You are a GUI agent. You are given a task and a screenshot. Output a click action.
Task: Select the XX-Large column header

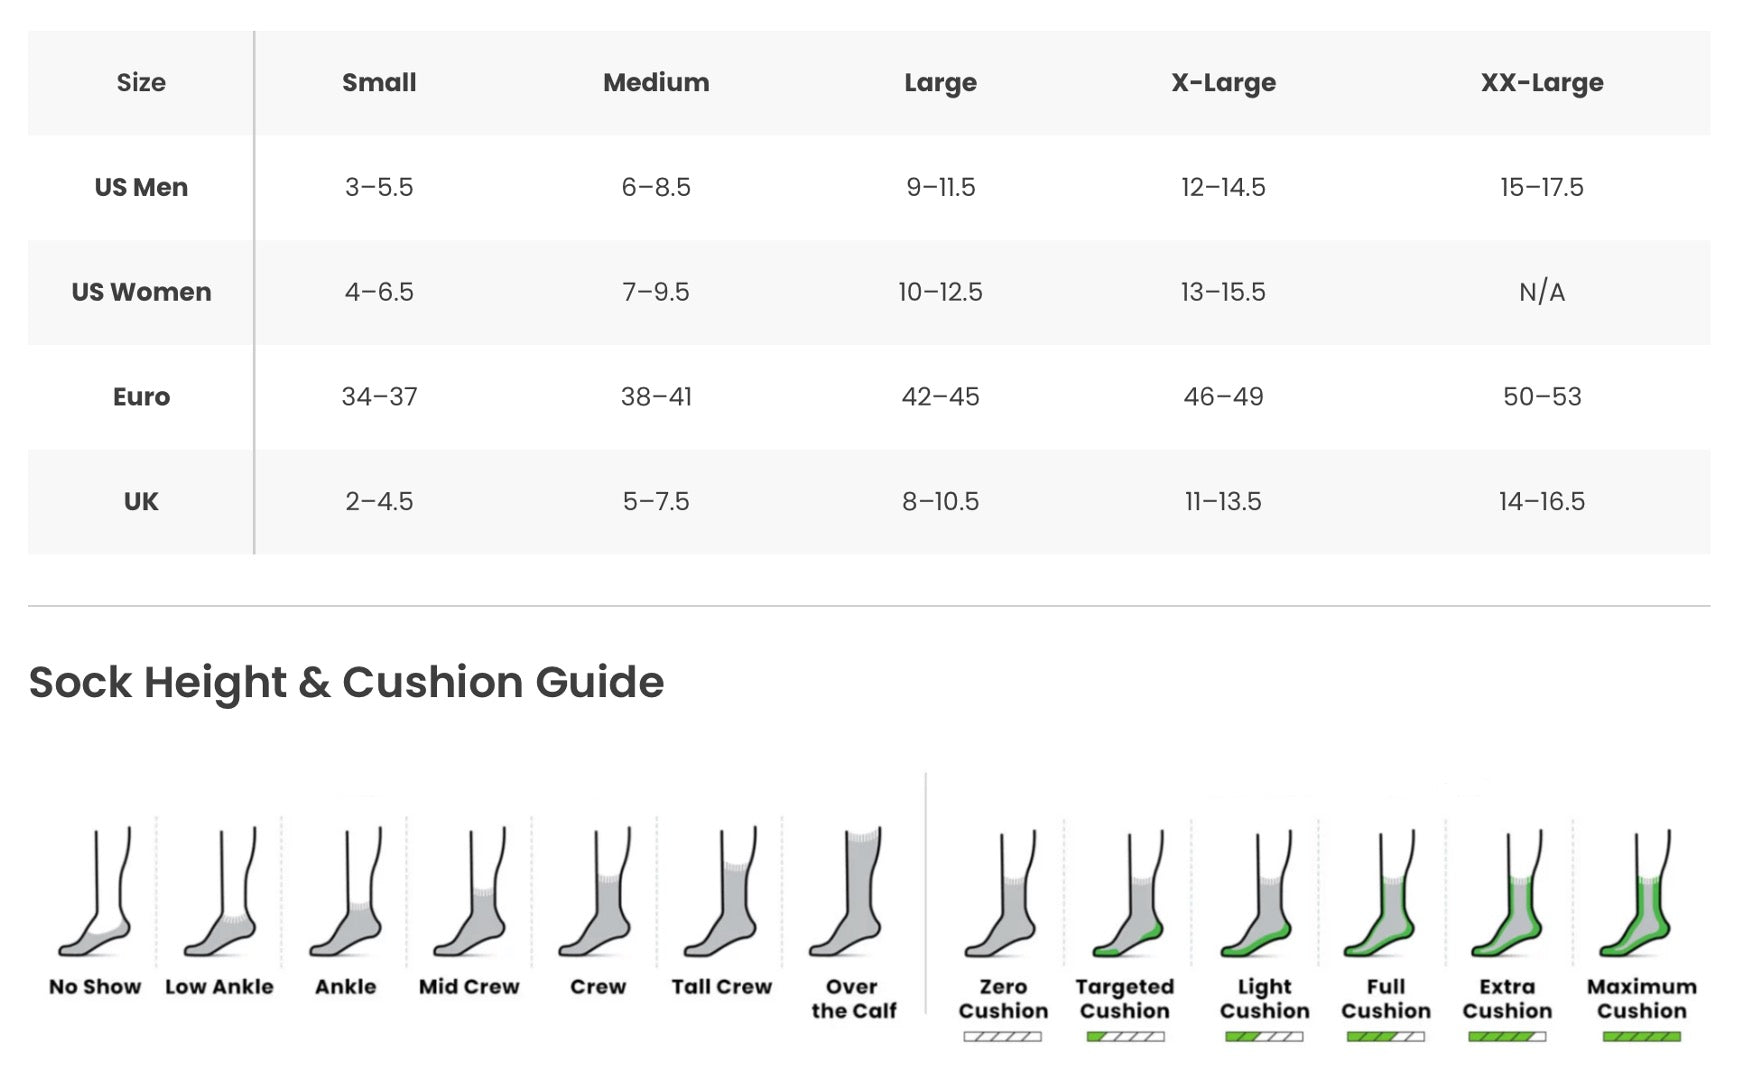1541,83
